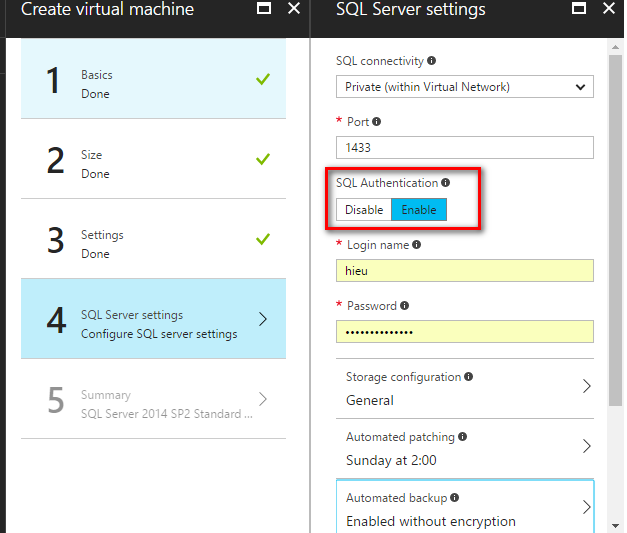Set SQL Authentication to Enable

tap(419, 210)
